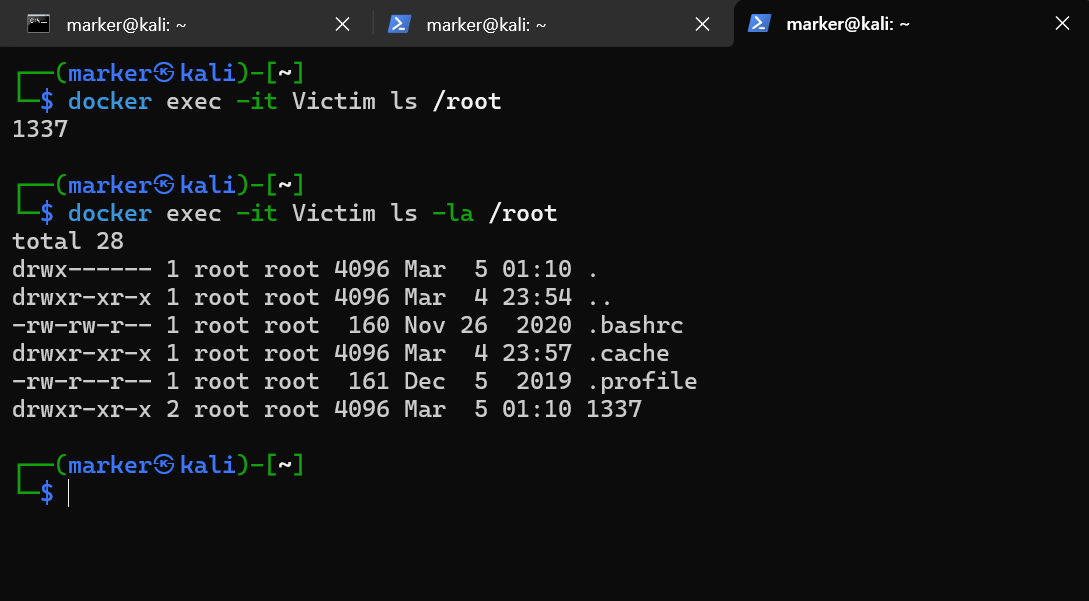Close the currently active terminal tab
Screen dimensions: 1089x601
pyautogui.click(x=1062, y=24)
